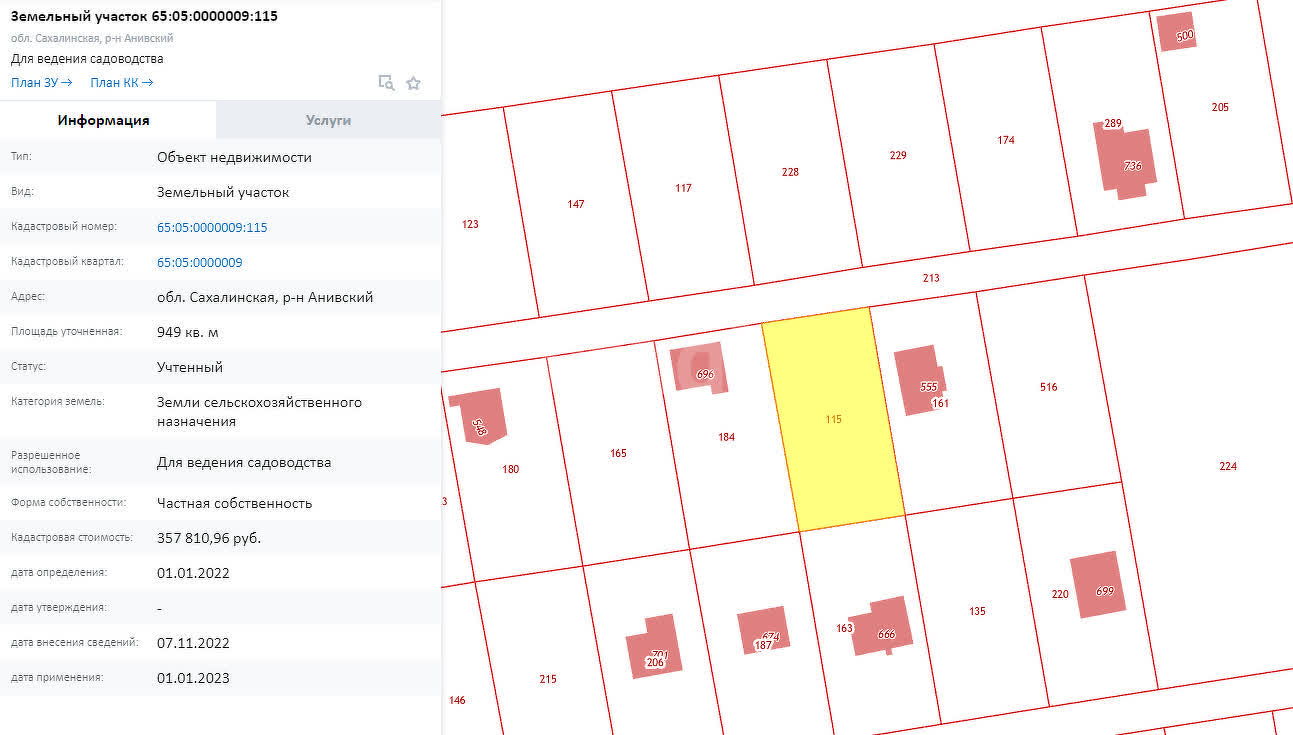
Task: Click land parcel 516
Action: [x=1048, y=387]
